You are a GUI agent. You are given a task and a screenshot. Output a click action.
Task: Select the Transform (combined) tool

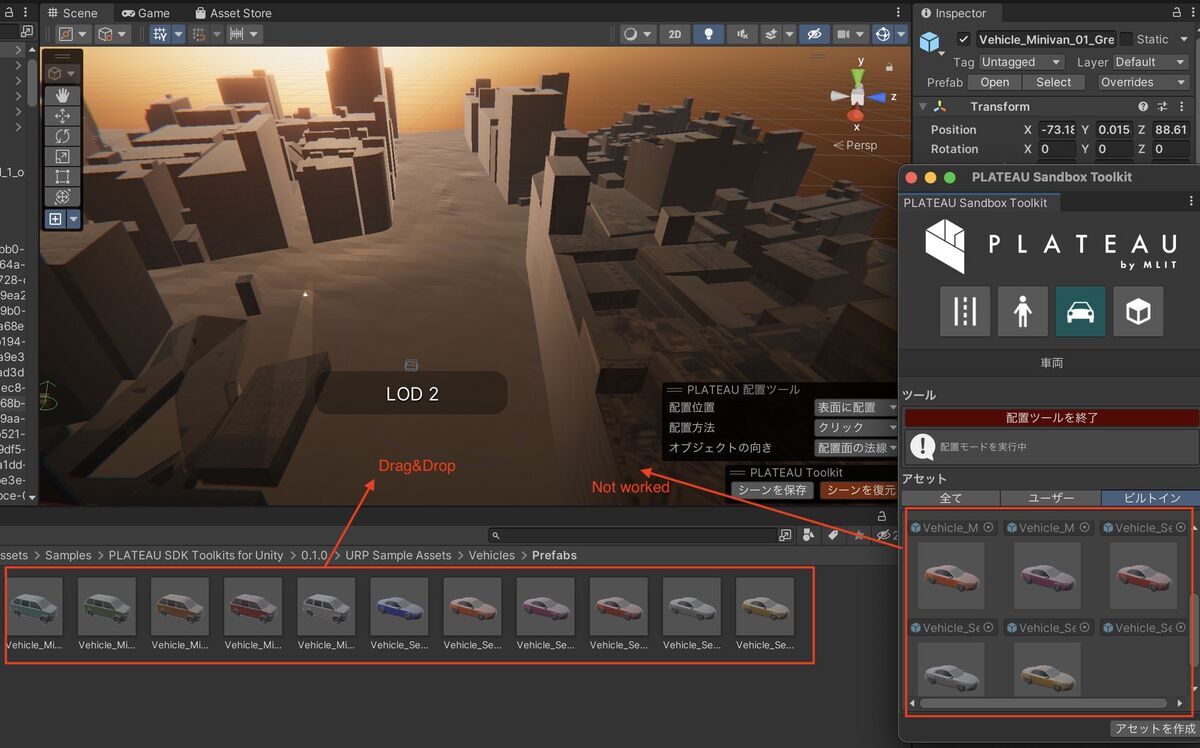click(62, 197)
